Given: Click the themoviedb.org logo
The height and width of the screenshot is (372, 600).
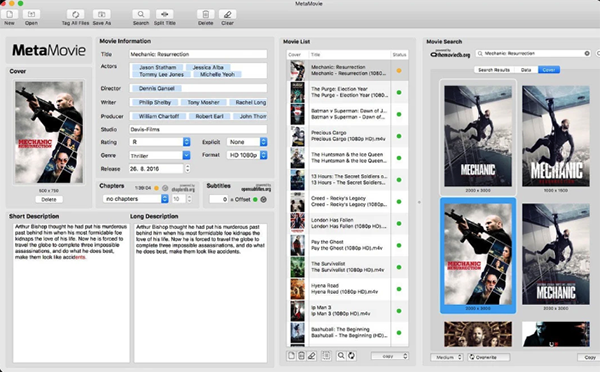Looking at the screenshot, I should pos(450,54).
